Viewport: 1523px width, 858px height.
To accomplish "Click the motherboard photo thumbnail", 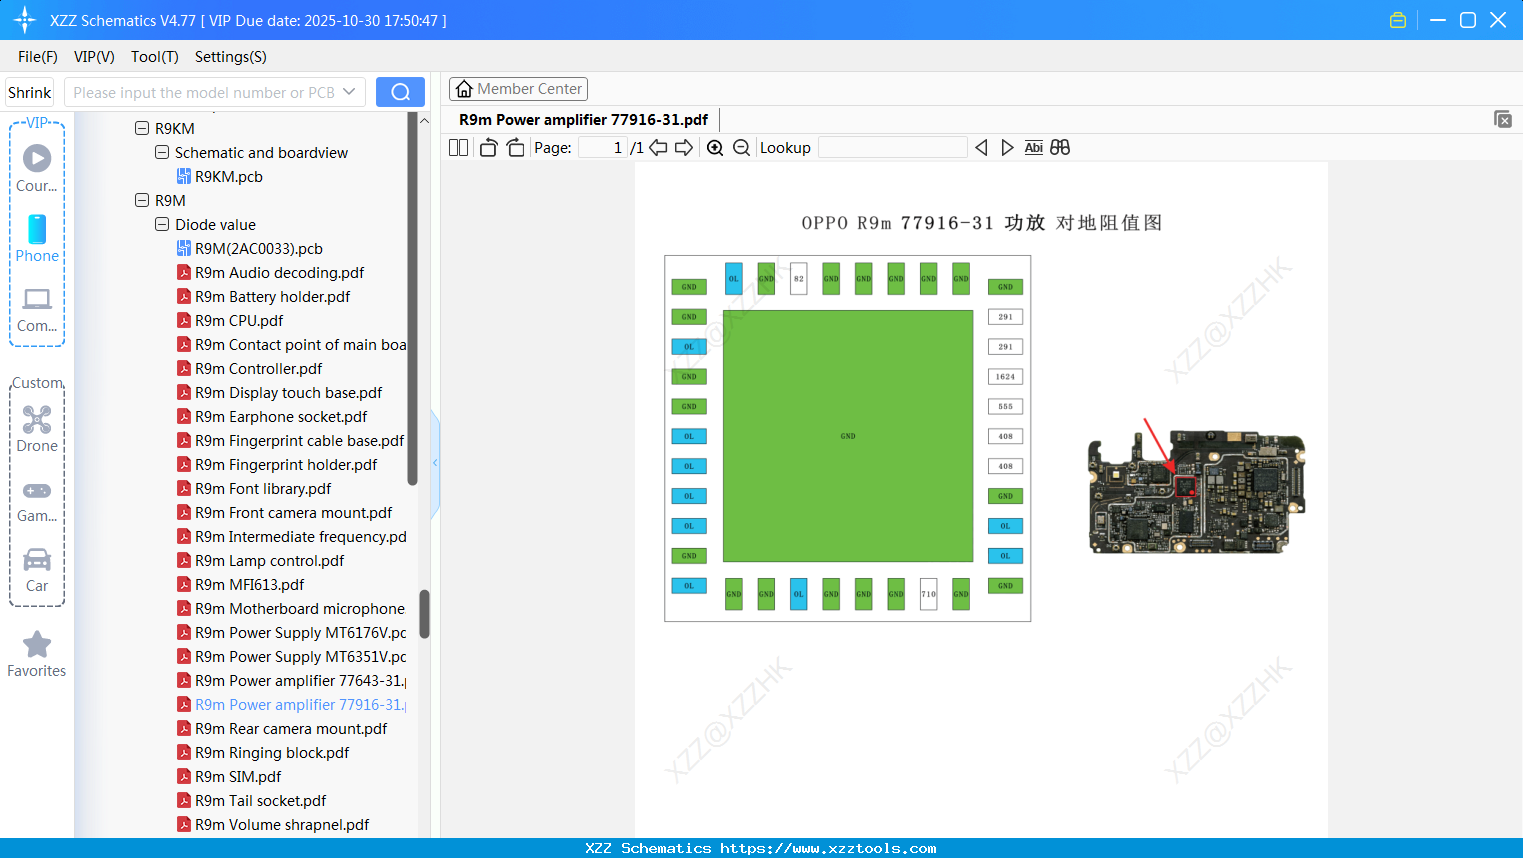I will (x=1196, y=492).
